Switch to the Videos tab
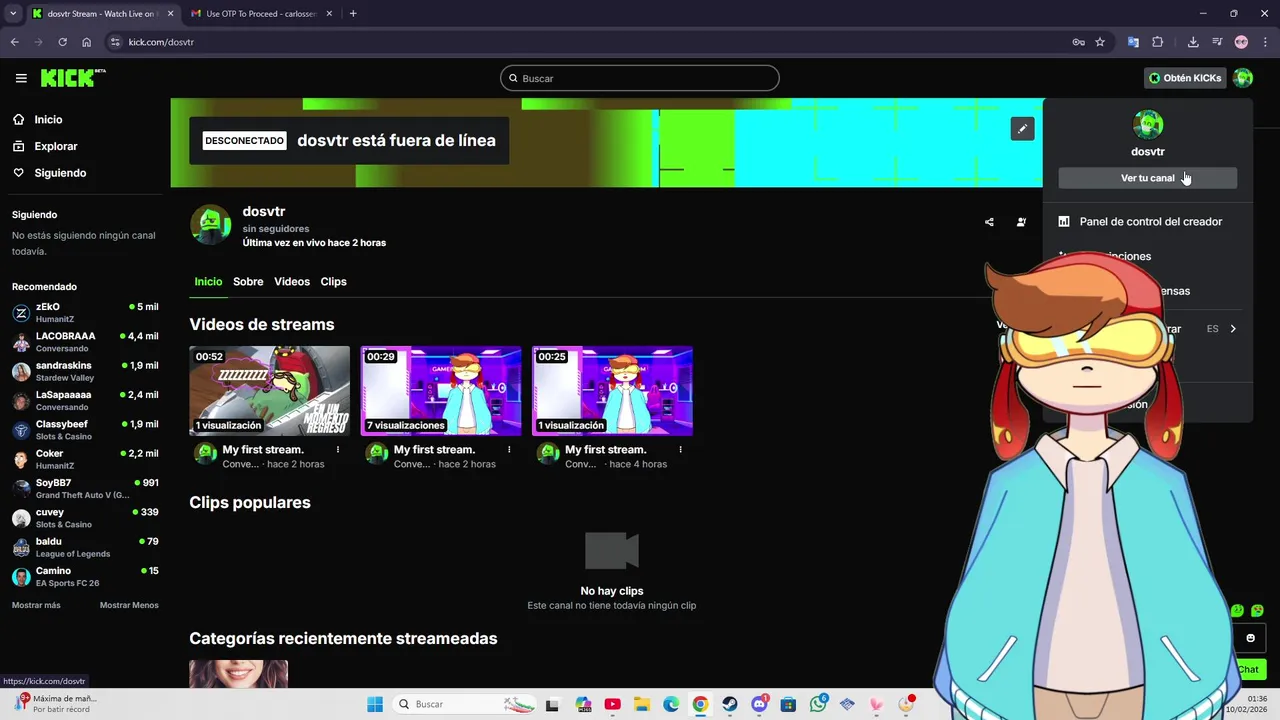The height and width of the screenshot is (720, 1280). [x=292, y=282]
